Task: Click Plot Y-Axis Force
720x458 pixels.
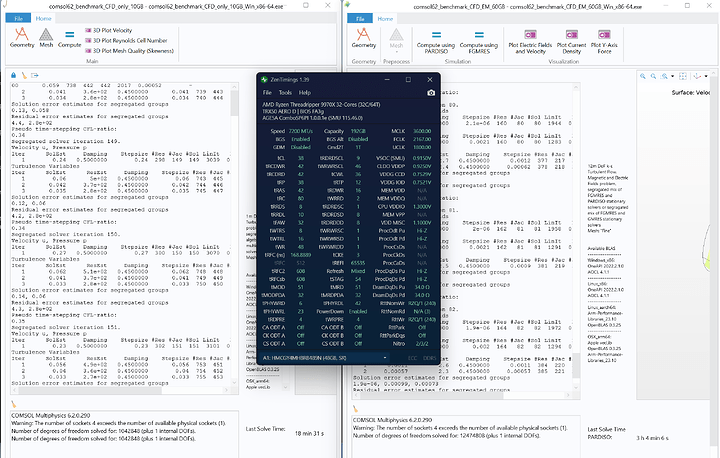Action: [x=604, y=41]
